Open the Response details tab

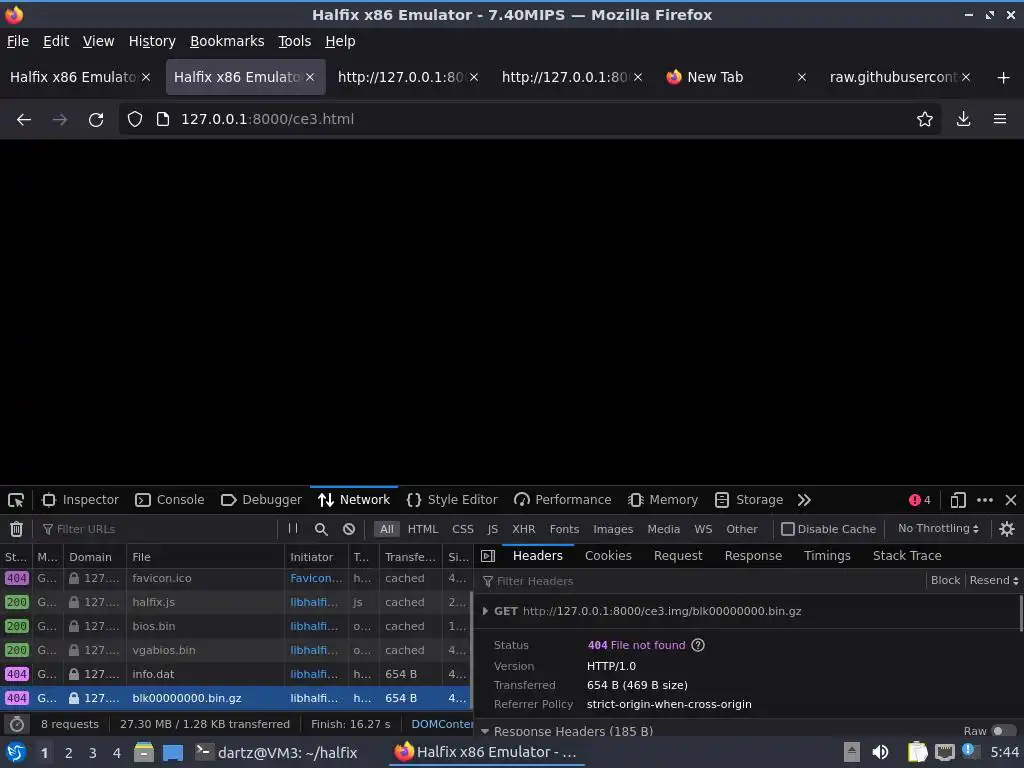click(x=753, y=556)
